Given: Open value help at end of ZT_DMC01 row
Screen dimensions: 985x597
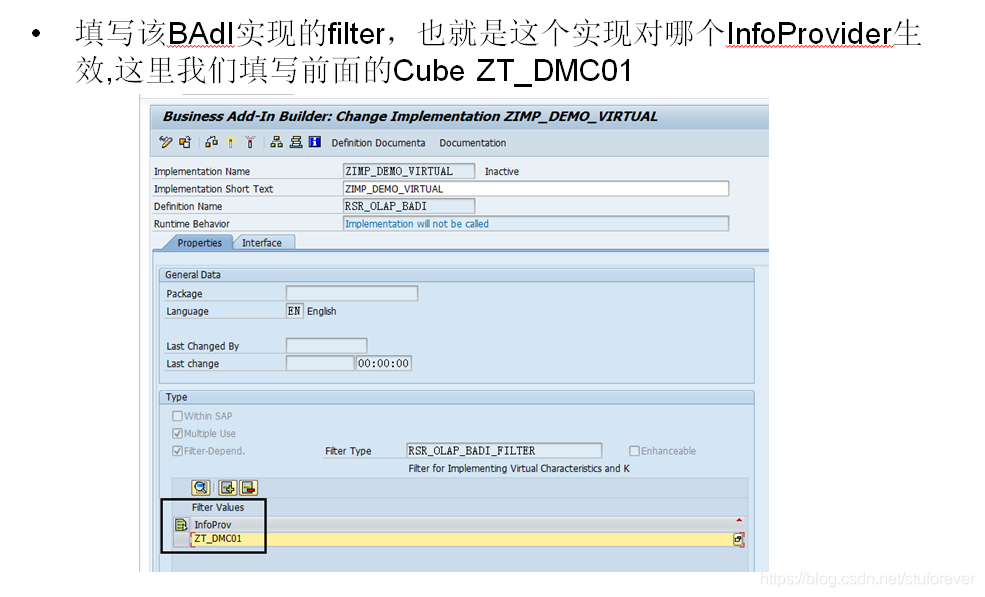Looking at the screenshot, I should (x=739, y=539).
